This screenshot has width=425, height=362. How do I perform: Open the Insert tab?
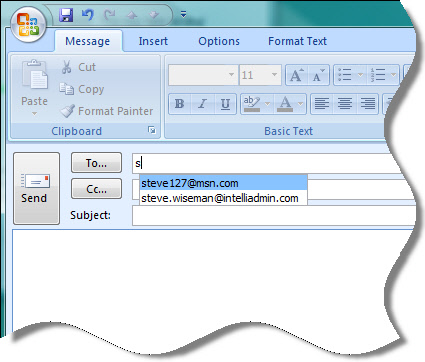[x=153, y=41]
